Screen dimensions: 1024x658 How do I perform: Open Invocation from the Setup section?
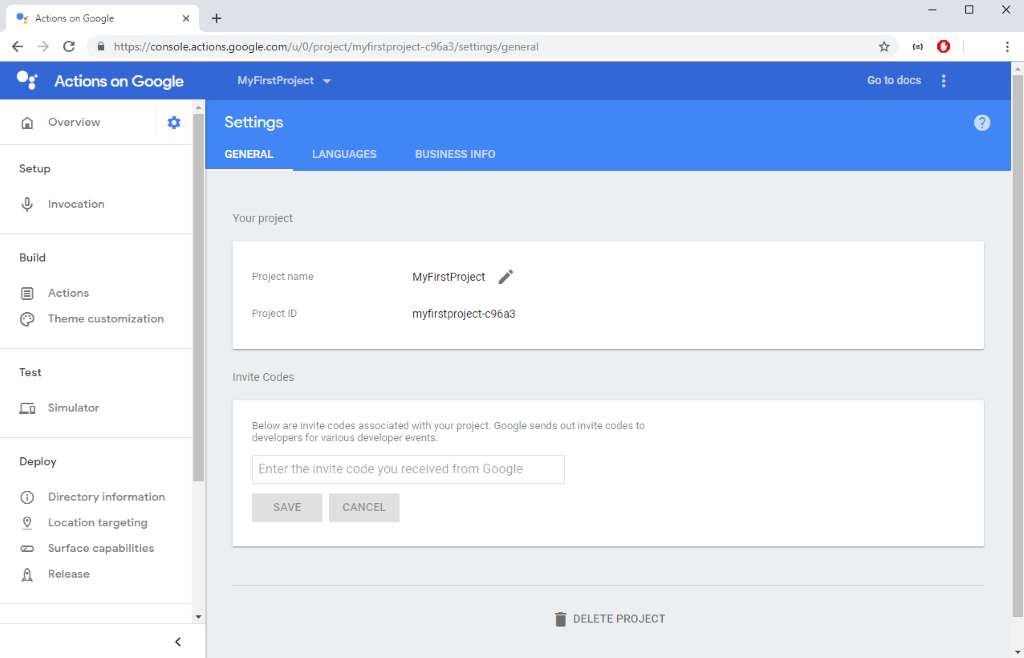coord(76,204)
